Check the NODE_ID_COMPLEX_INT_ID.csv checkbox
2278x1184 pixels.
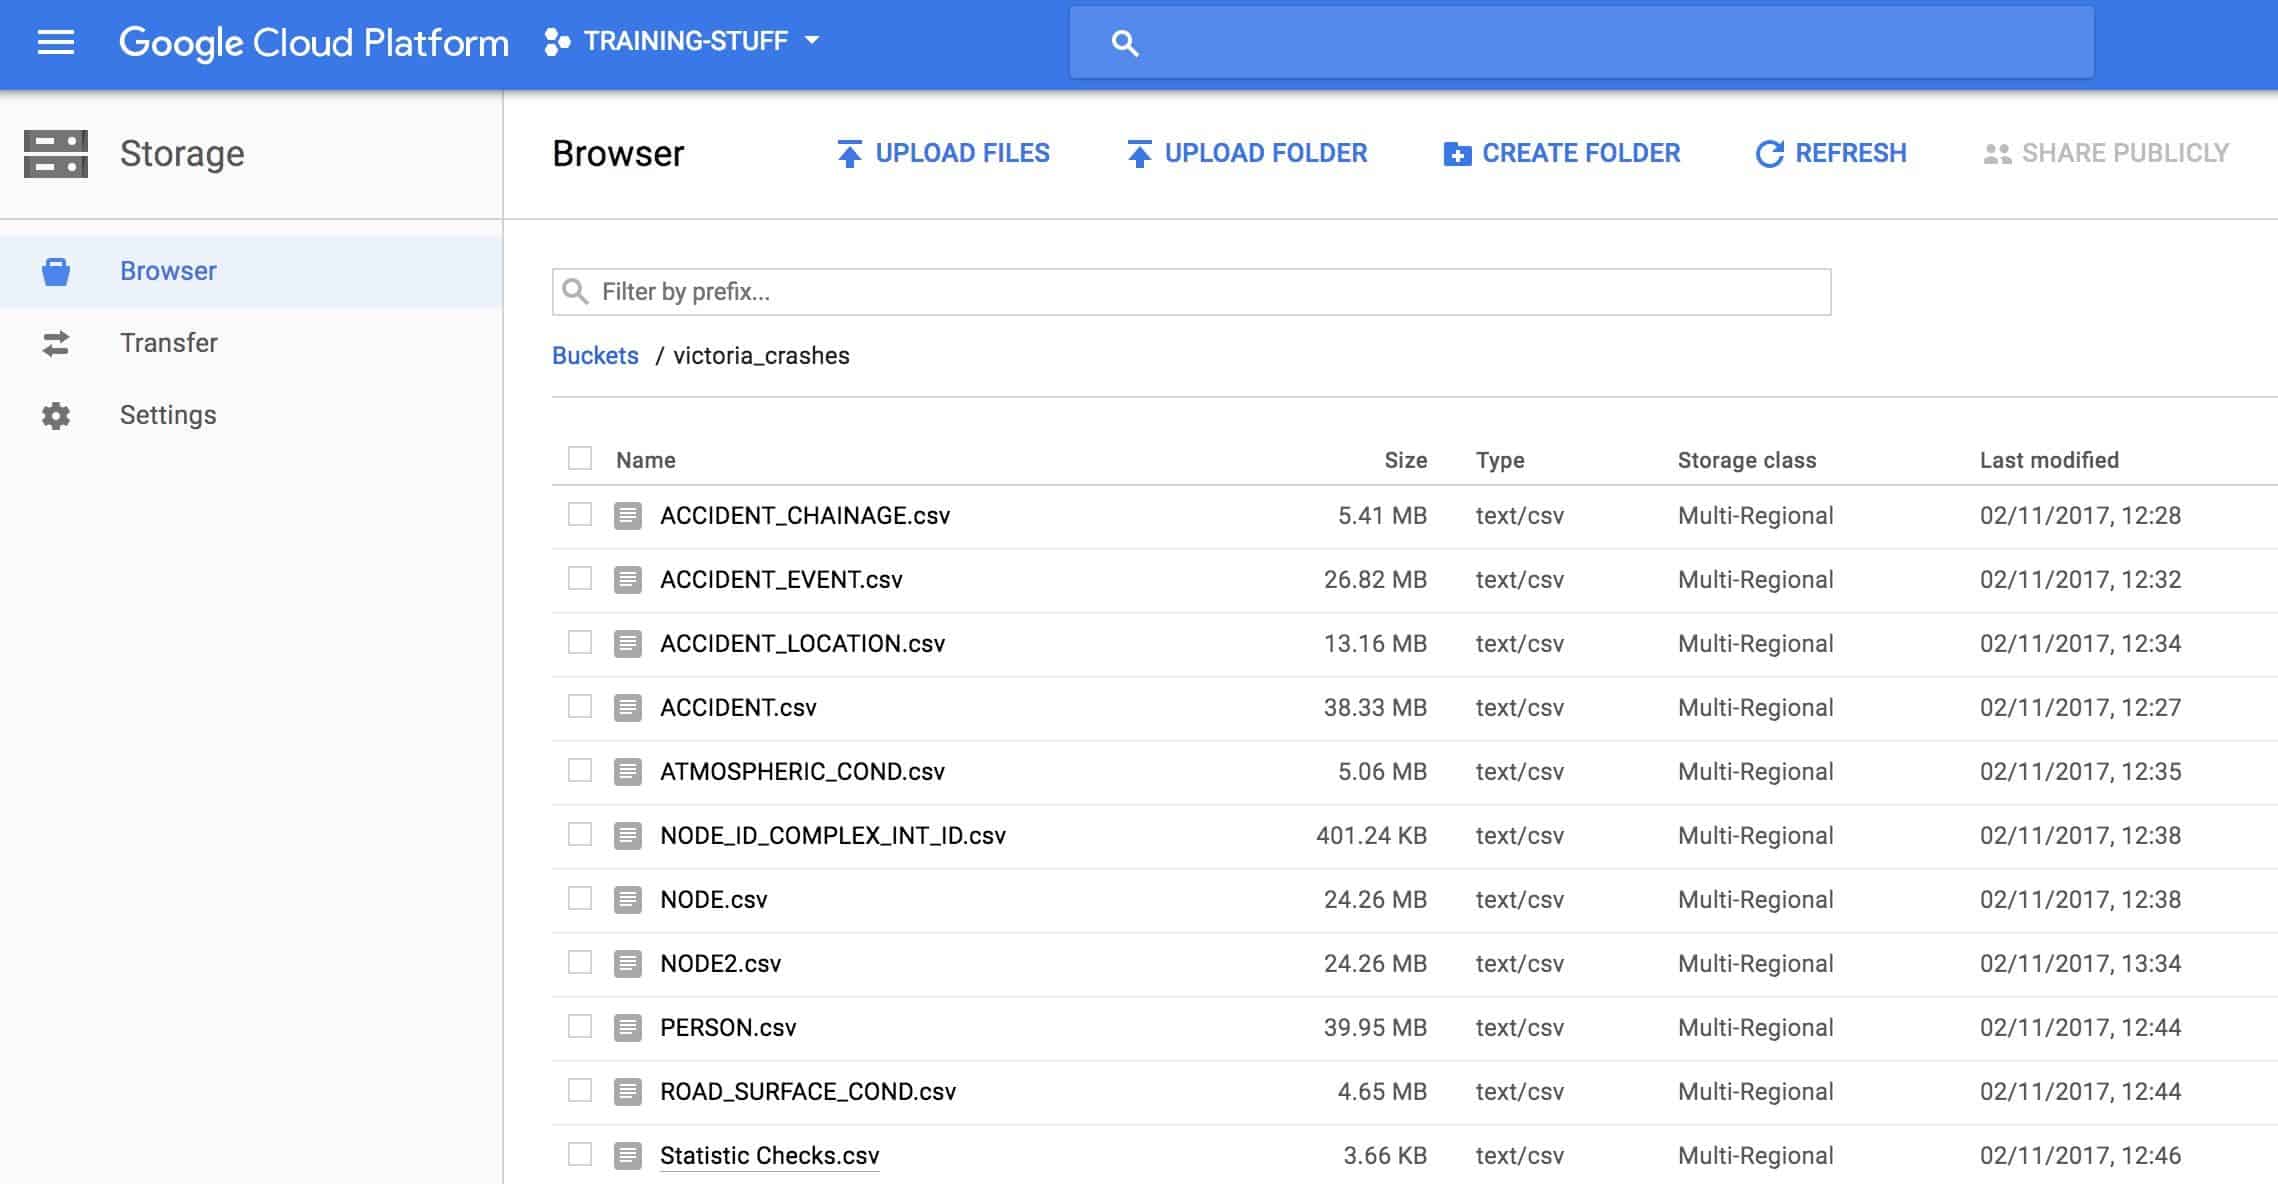point(580,834)
